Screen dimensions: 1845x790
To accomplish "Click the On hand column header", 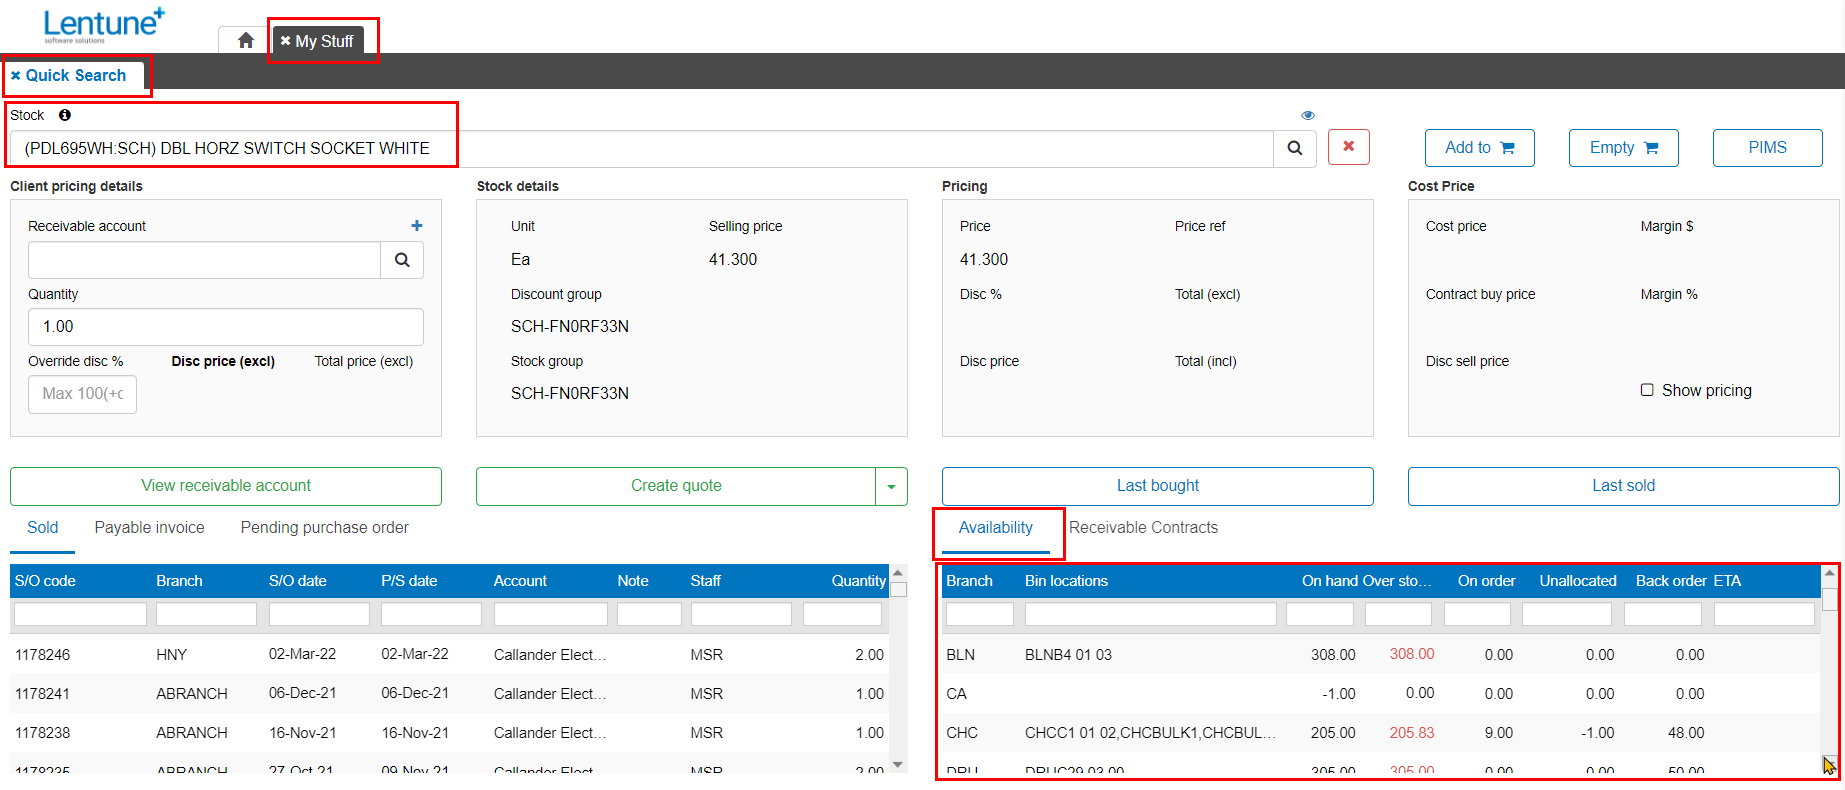I will click(1330, 581).
